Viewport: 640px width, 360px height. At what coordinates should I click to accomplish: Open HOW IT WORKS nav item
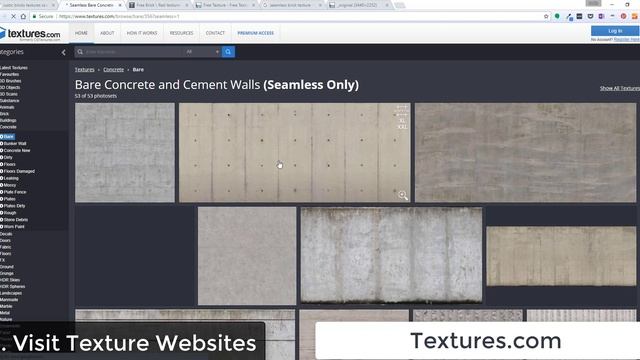pos(142,33)
